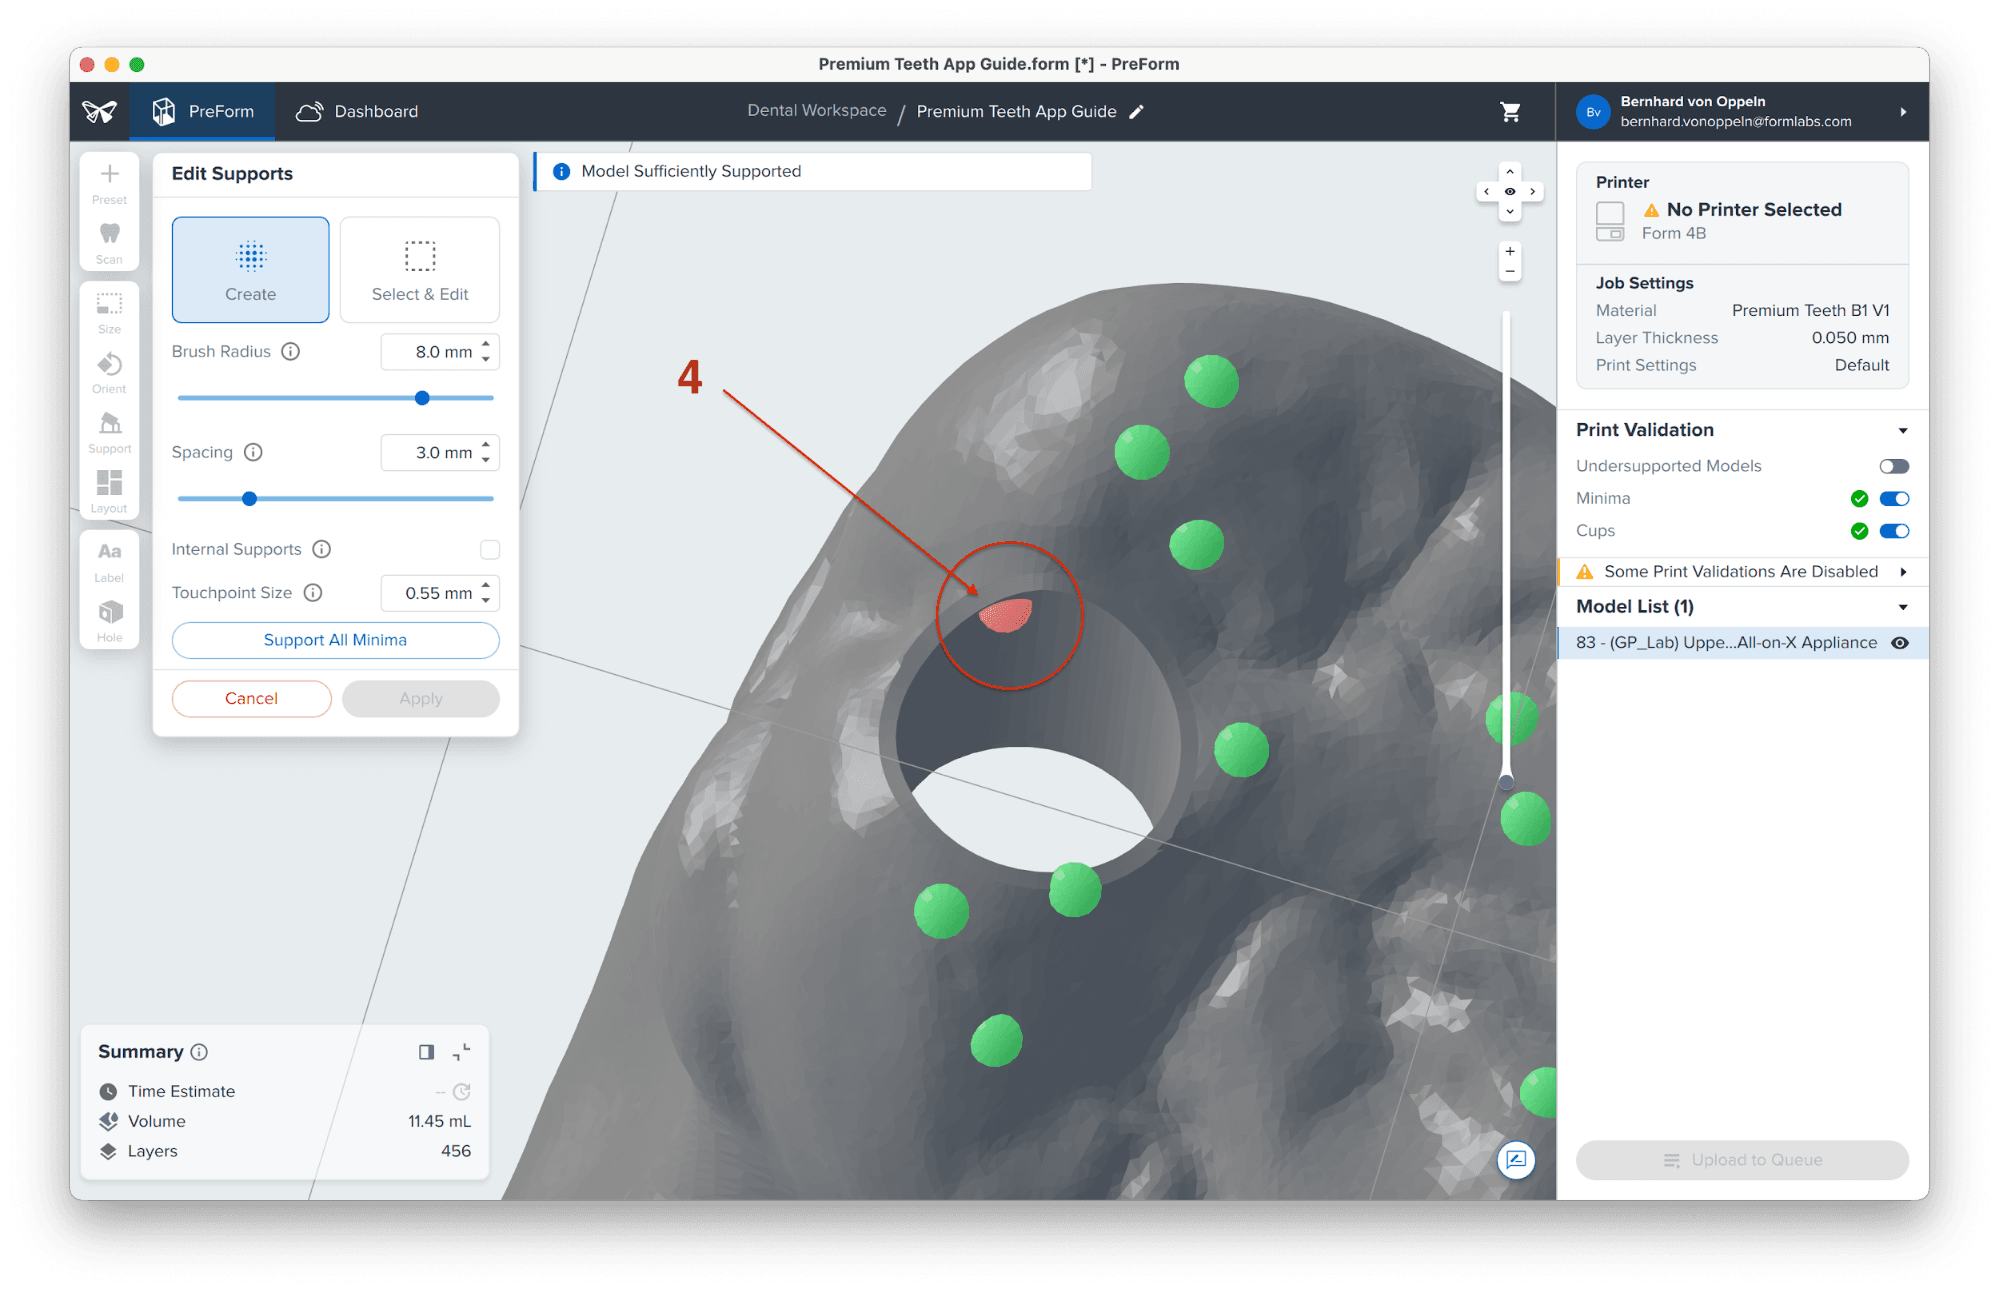1999x1293 pixels.
Task: Click the Hole tool icon
Action: point(109,620)
